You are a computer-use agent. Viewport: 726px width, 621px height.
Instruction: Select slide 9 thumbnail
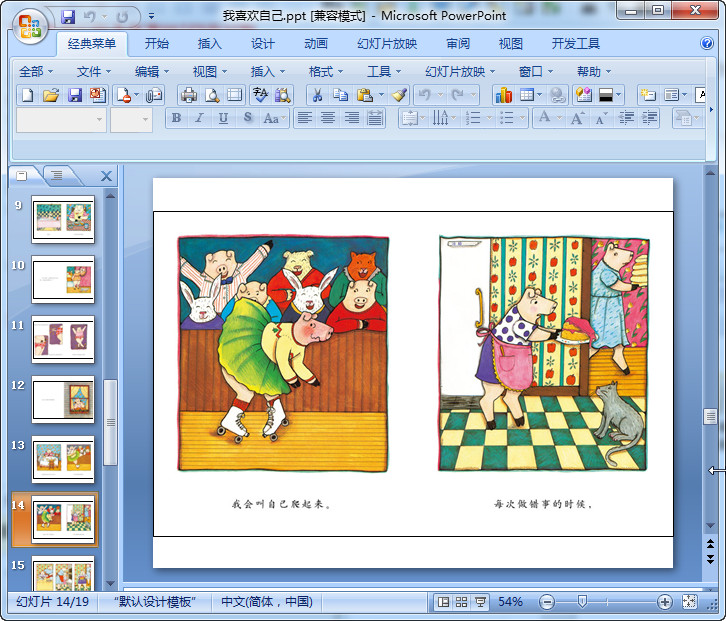(63, 219)
